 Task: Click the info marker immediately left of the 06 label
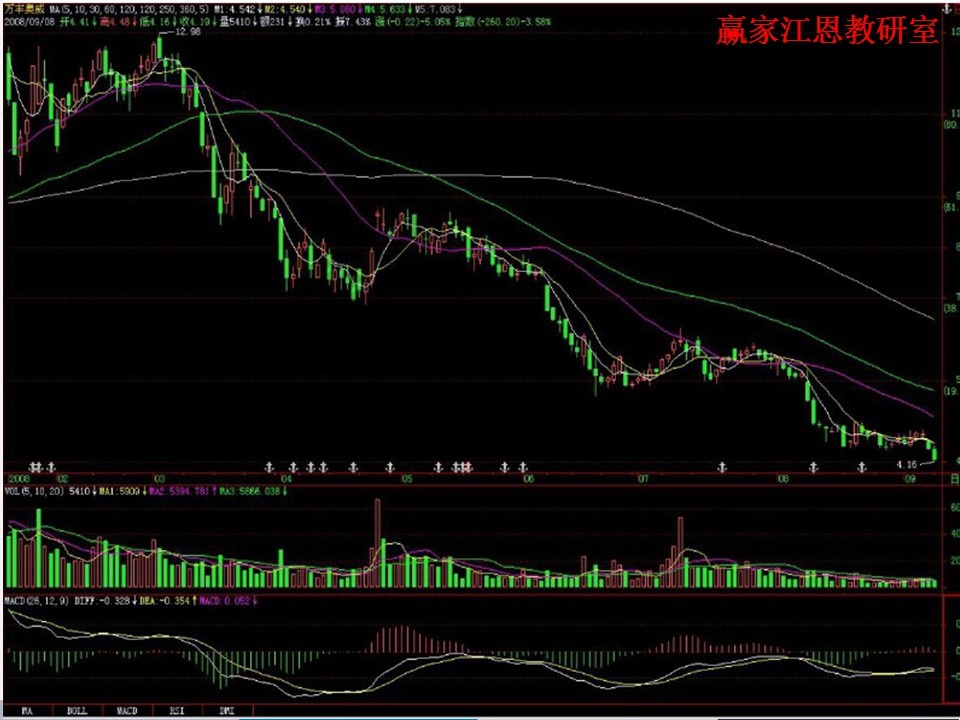point(521,467)
